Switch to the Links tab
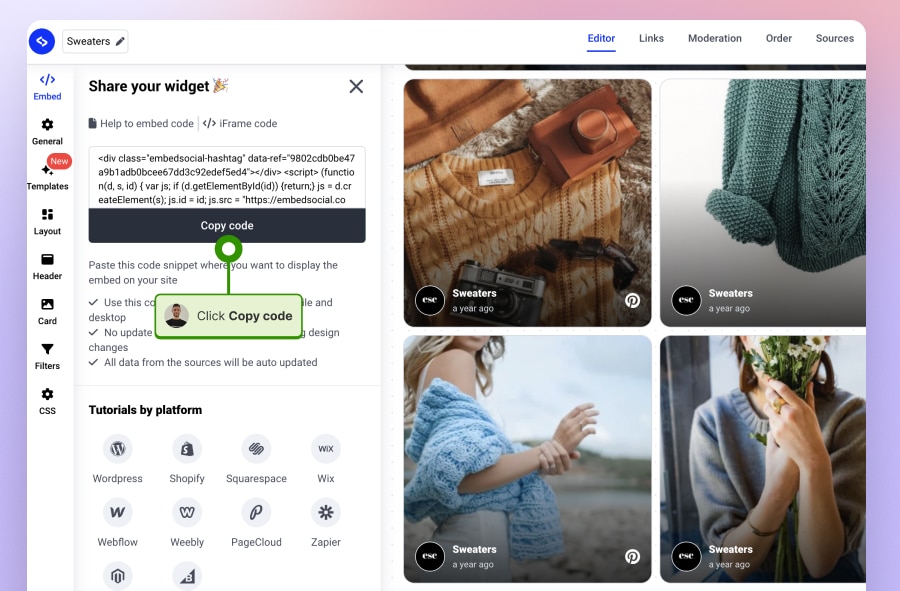 (x=651, y=38)
